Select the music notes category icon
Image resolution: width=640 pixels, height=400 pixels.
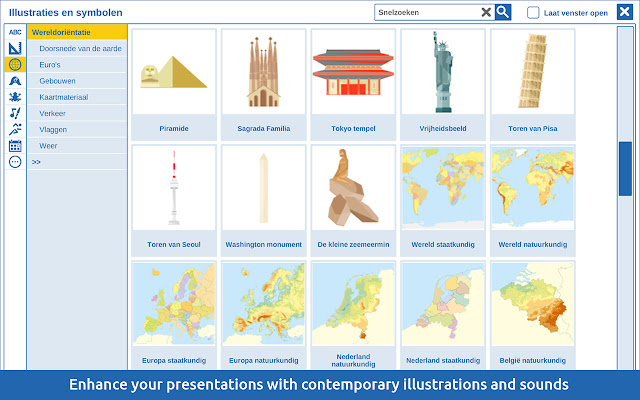click(x=15, y=113)
